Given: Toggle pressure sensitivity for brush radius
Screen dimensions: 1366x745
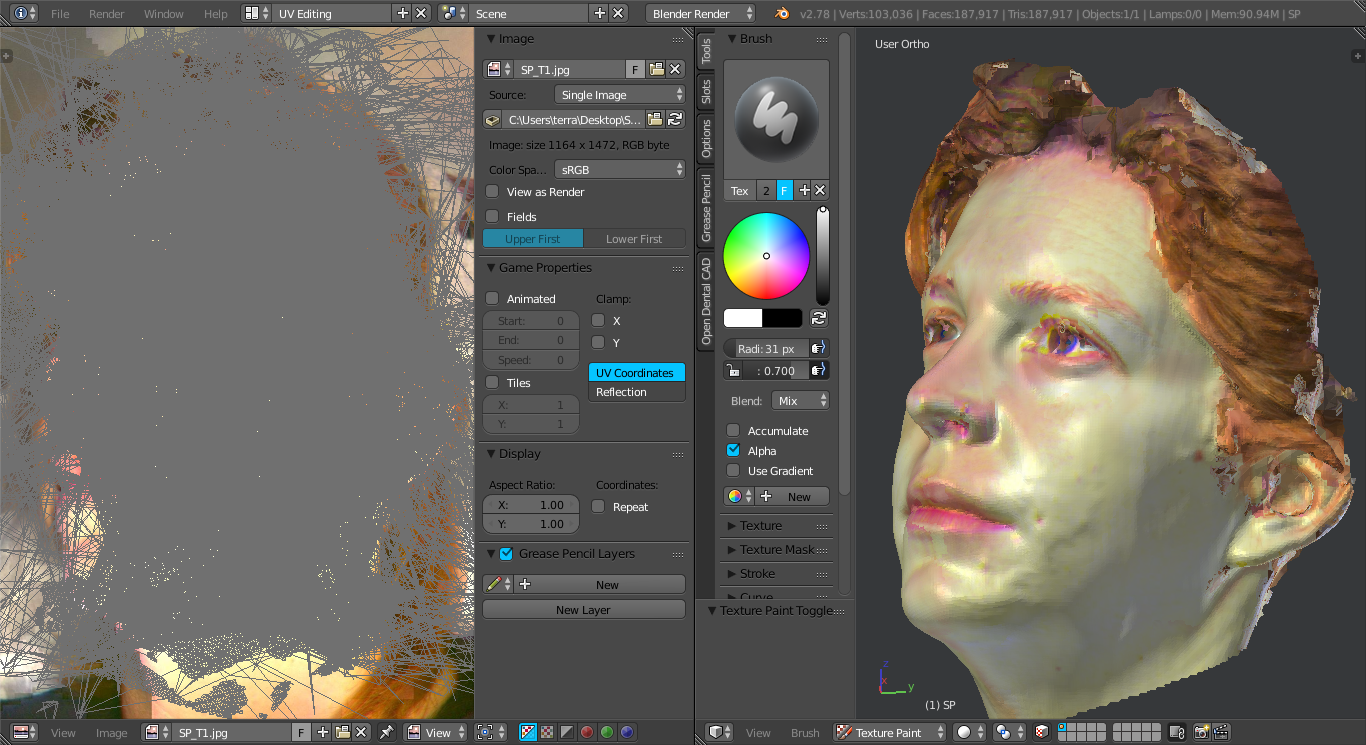Looking at the screenshot, I should [x=819, y=348].
